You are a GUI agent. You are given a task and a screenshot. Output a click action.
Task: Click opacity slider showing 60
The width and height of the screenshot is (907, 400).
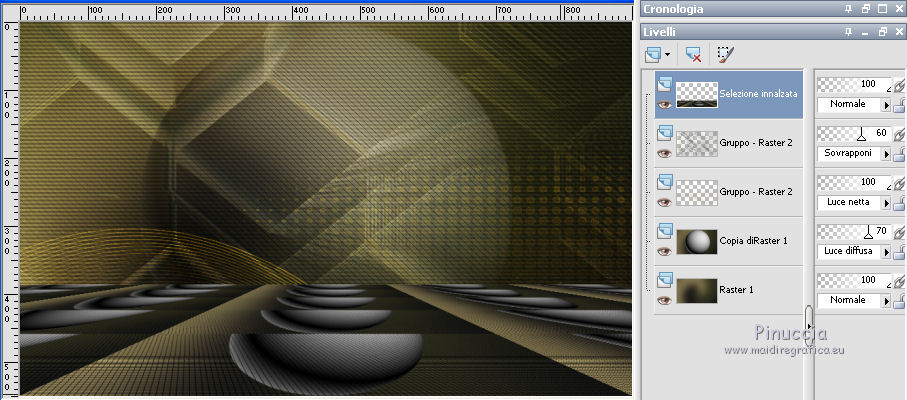pyautogui.click(x=854, y=134)
